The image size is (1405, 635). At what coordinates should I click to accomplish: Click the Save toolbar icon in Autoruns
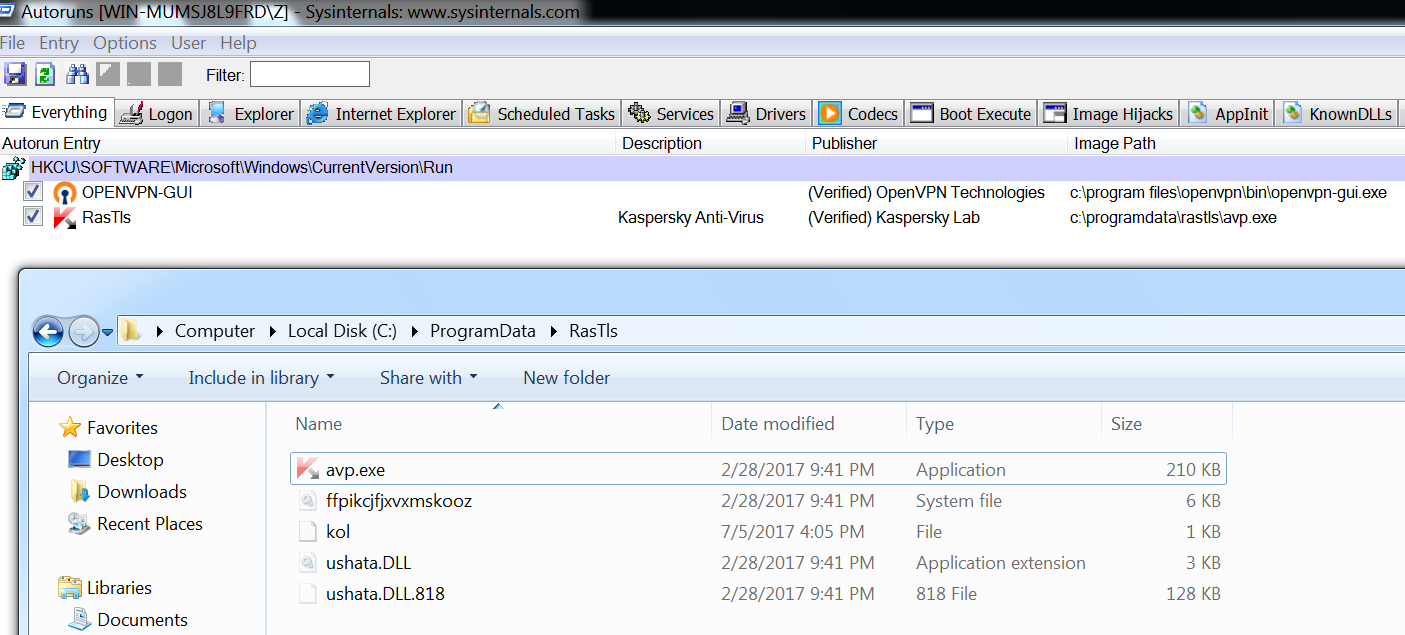click(x=15, y=74)
